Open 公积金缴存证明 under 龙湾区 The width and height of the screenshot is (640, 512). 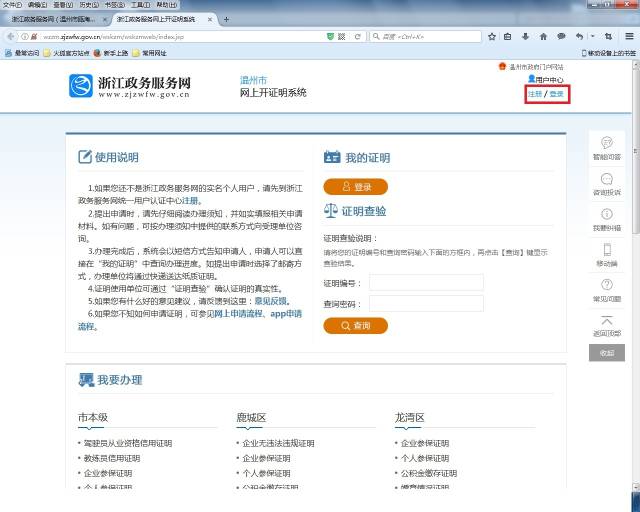tap(429, 473)
